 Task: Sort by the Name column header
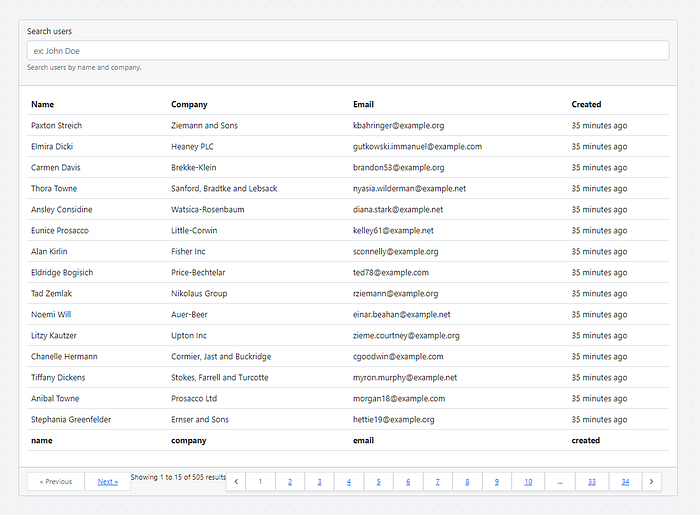42,104
